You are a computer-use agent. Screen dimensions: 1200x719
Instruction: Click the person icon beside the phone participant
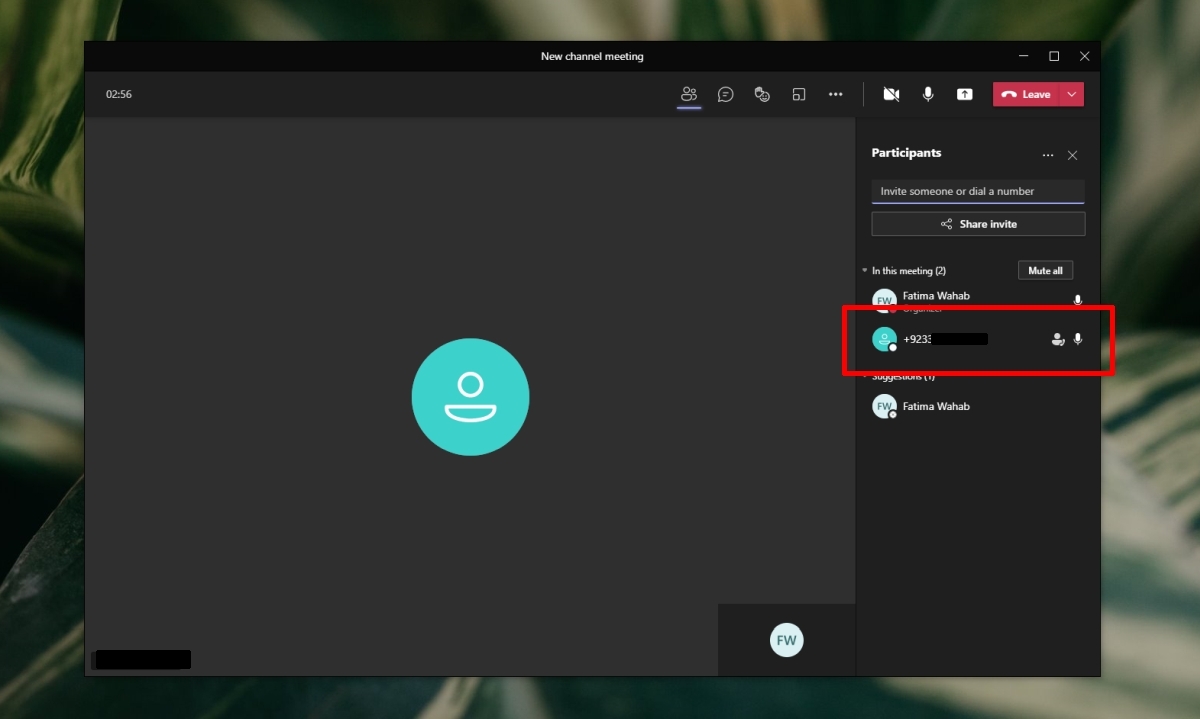1057,339
